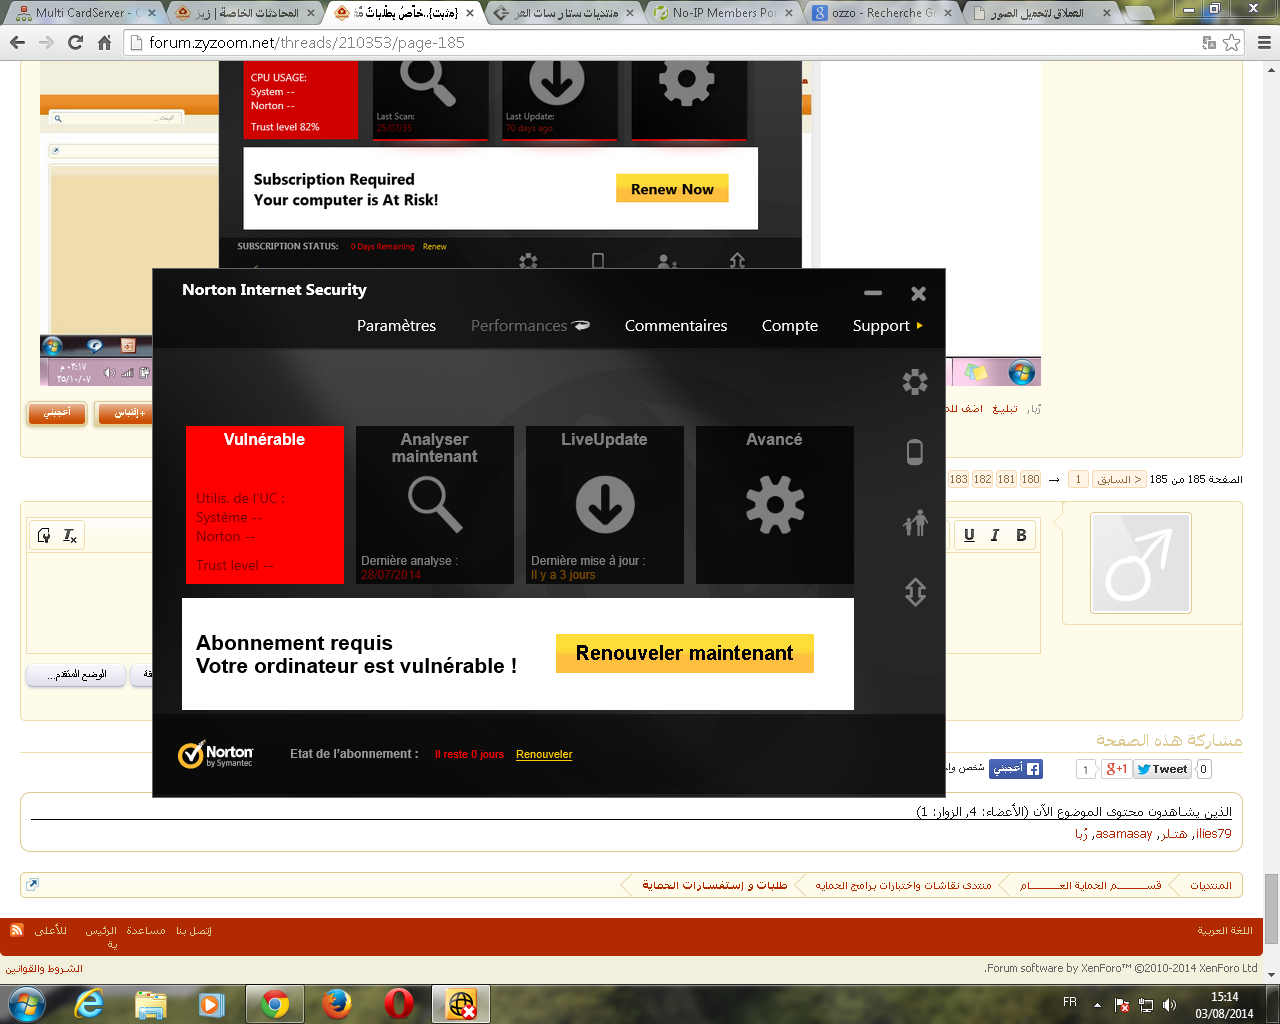
Task: Click the RSS feed icon in footer
Action: point(17,930)
